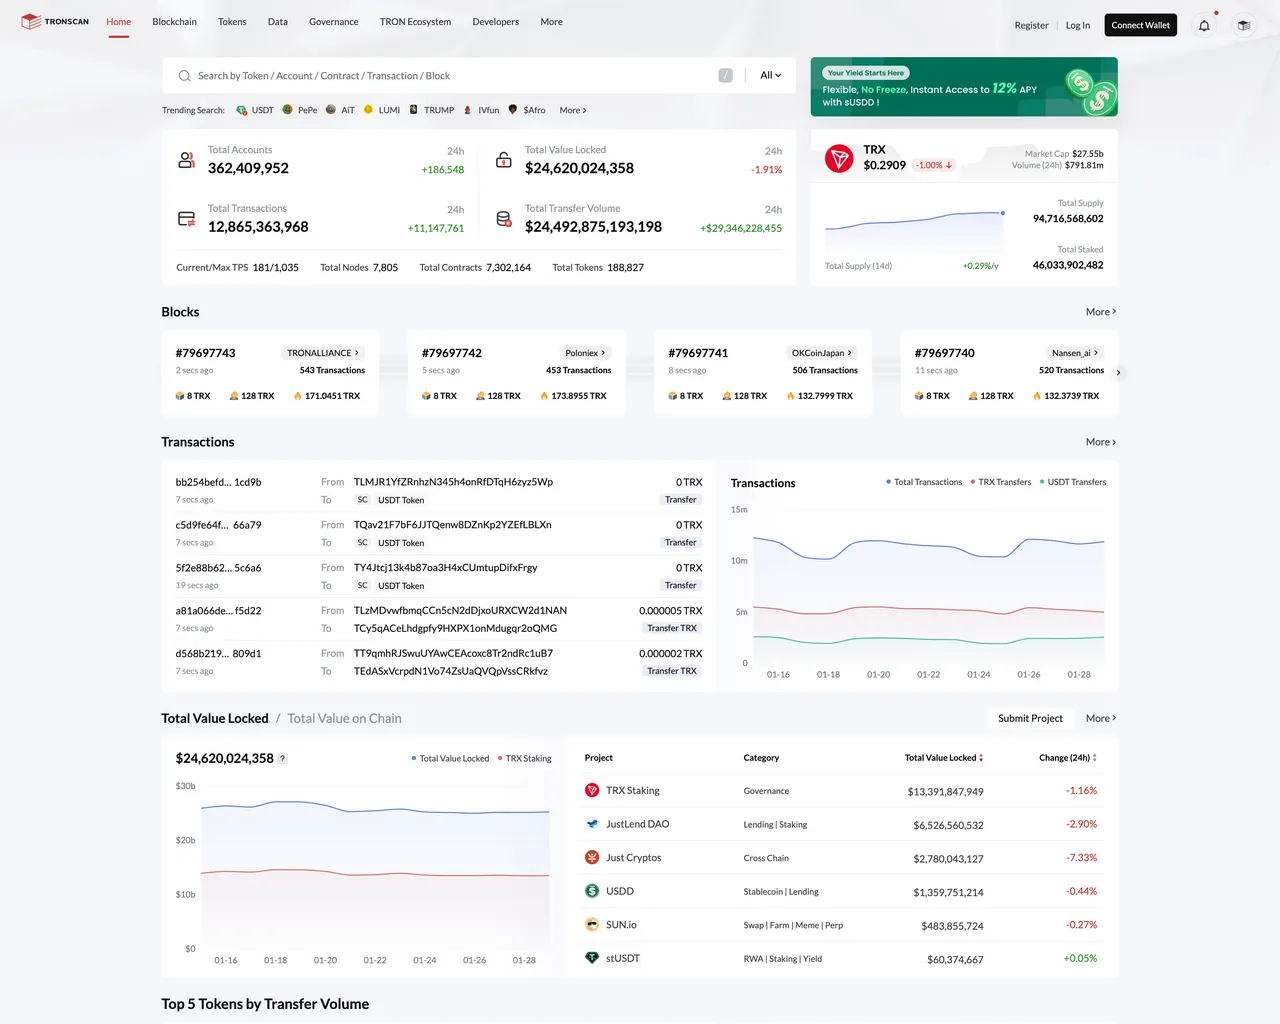1280x1024 pixels.
Task: Click the TRONSCAN logo icon
Action: pos(31,22)
